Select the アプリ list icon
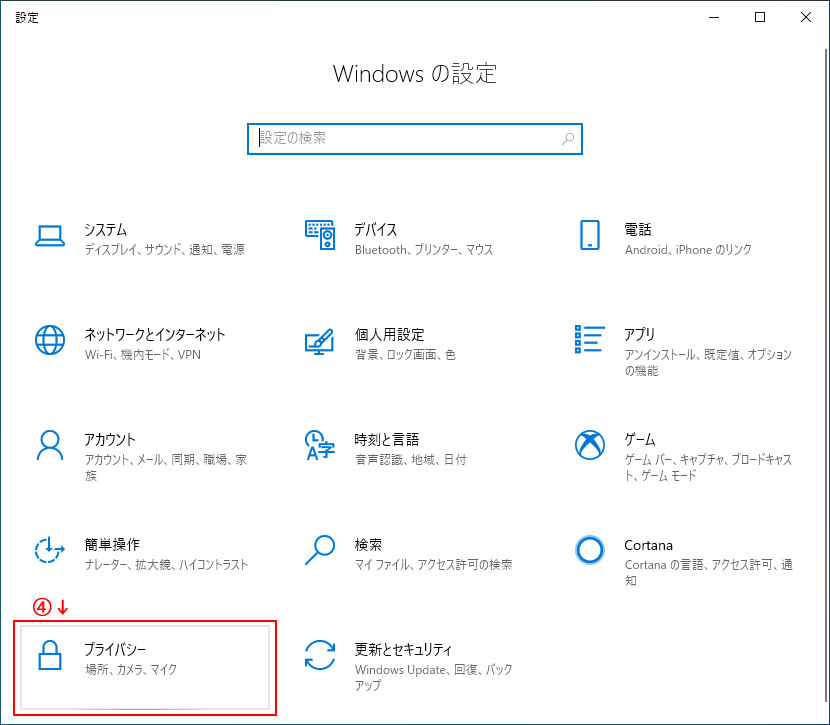This screenshot has width=830, height=725. pyautogui.click(x=590, y=339)
